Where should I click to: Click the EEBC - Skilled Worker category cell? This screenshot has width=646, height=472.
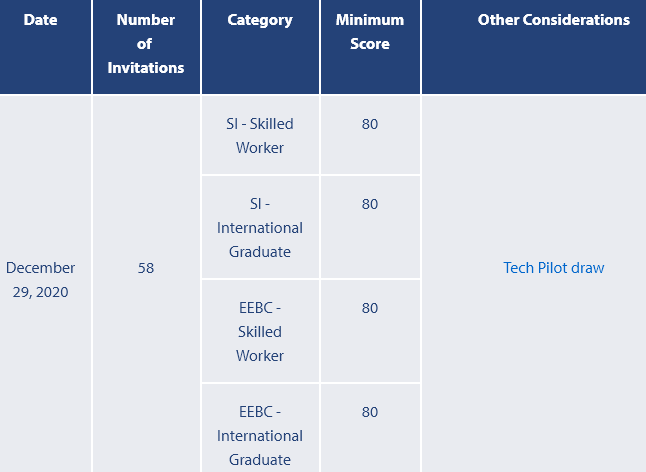260,332
